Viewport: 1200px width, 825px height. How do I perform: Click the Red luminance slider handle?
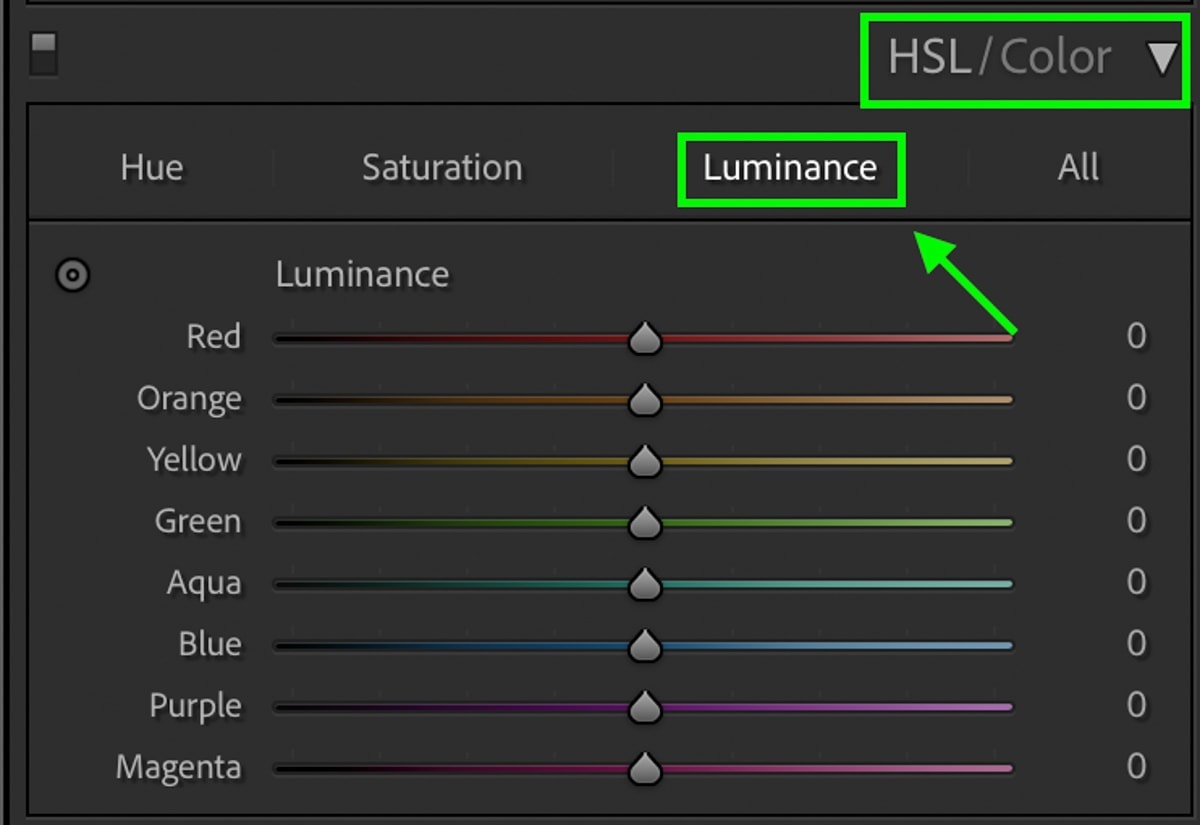pos(645,337)
